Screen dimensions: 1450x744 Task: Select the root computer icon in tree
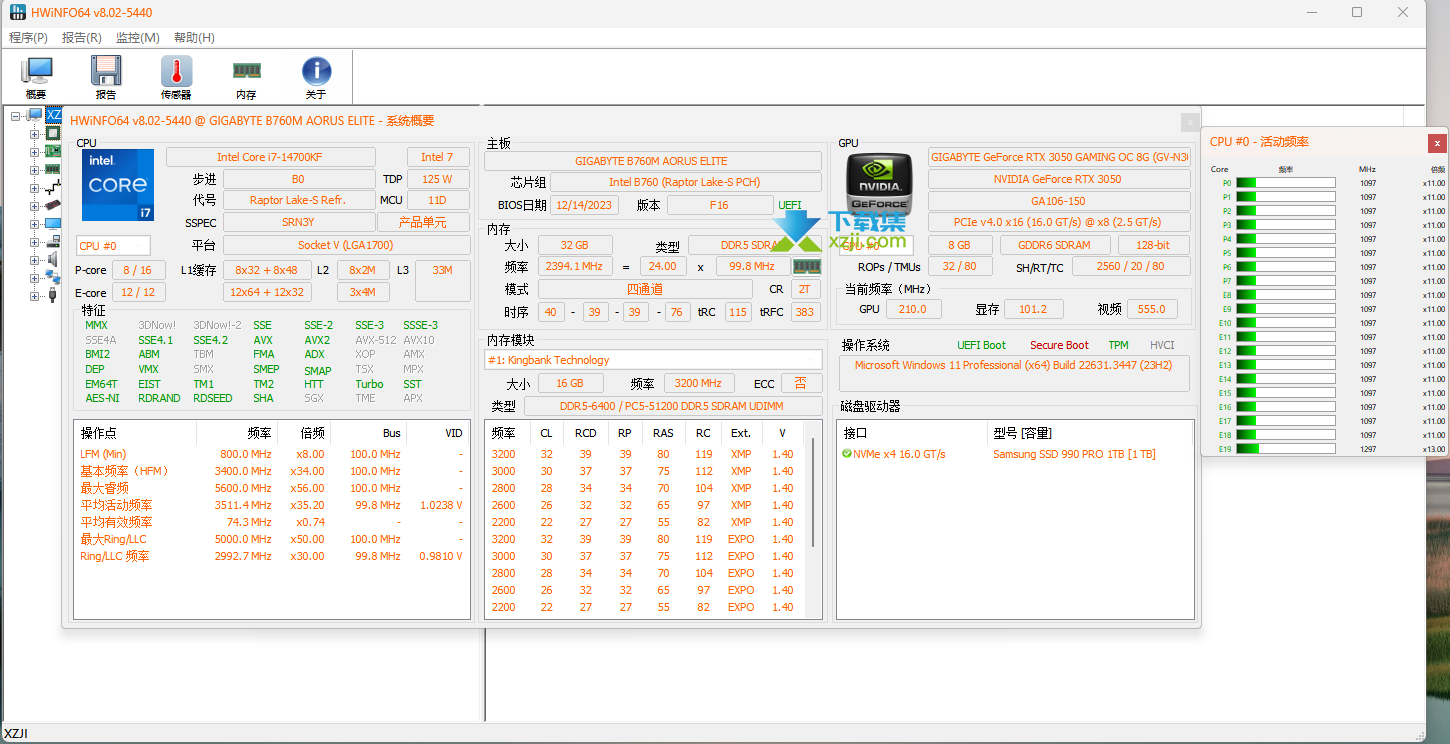point(35,116)
